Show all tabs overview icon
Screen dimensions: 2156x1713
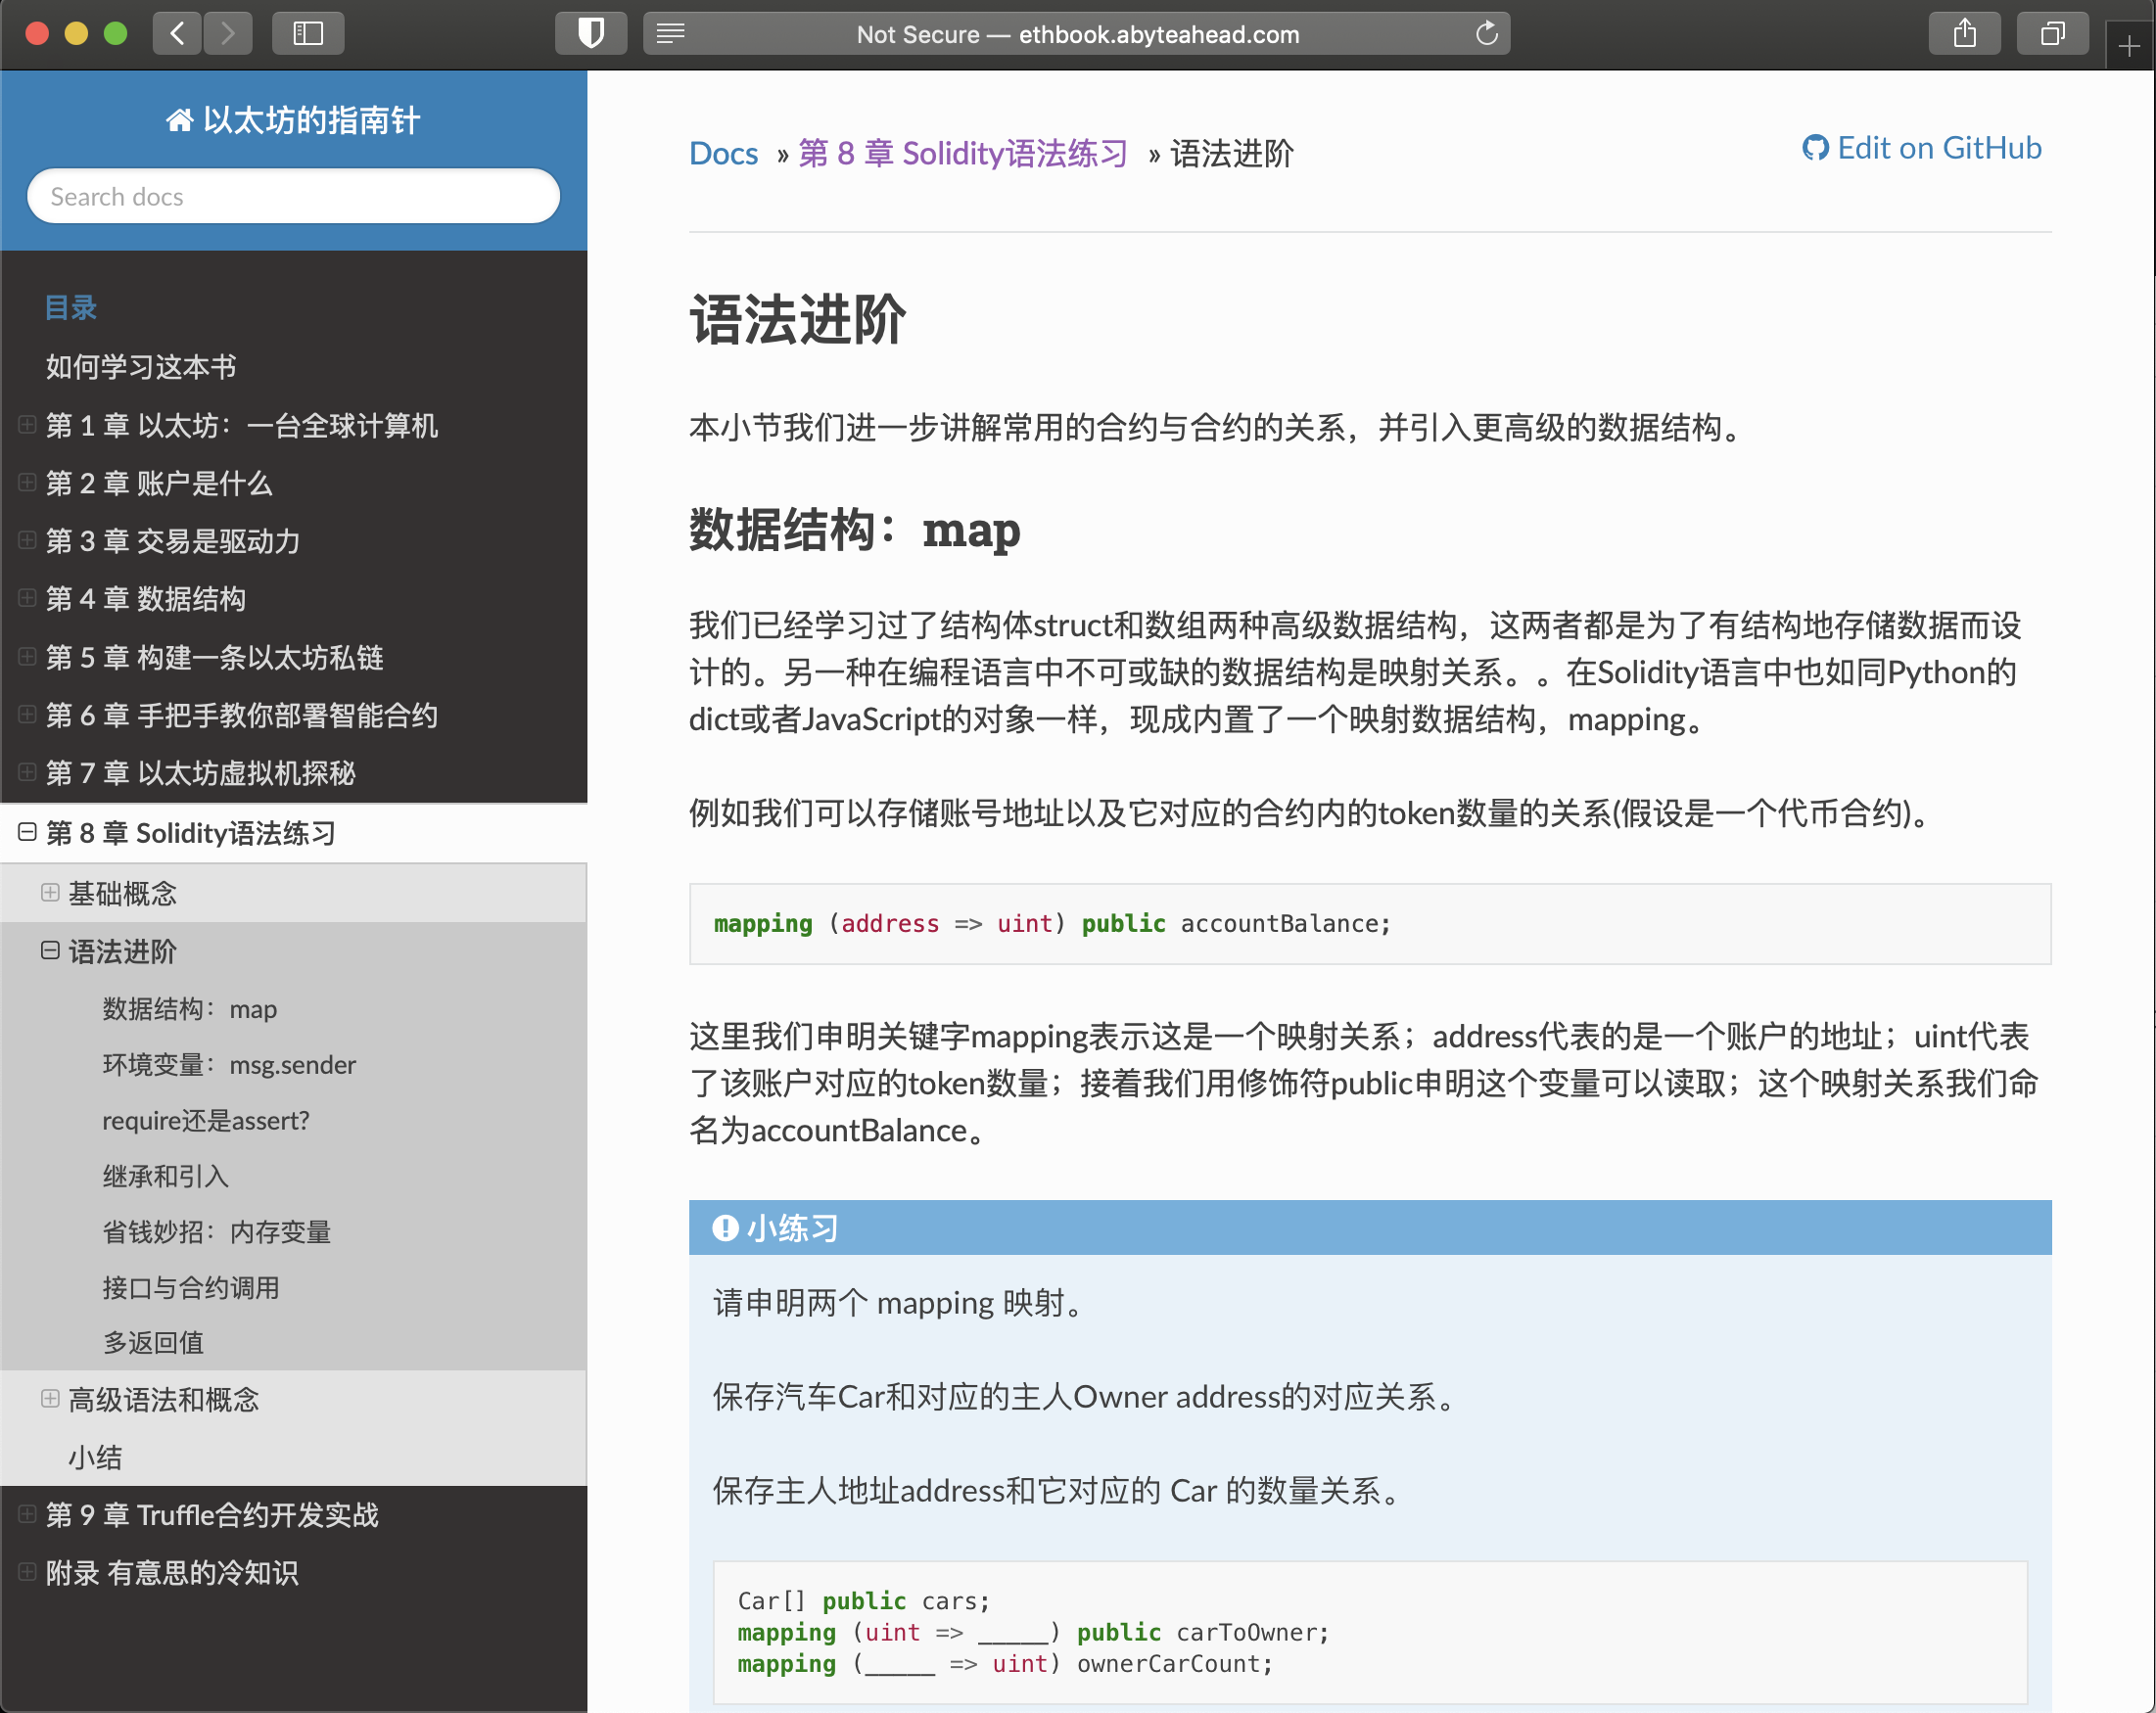click(x=2052, y=34)
